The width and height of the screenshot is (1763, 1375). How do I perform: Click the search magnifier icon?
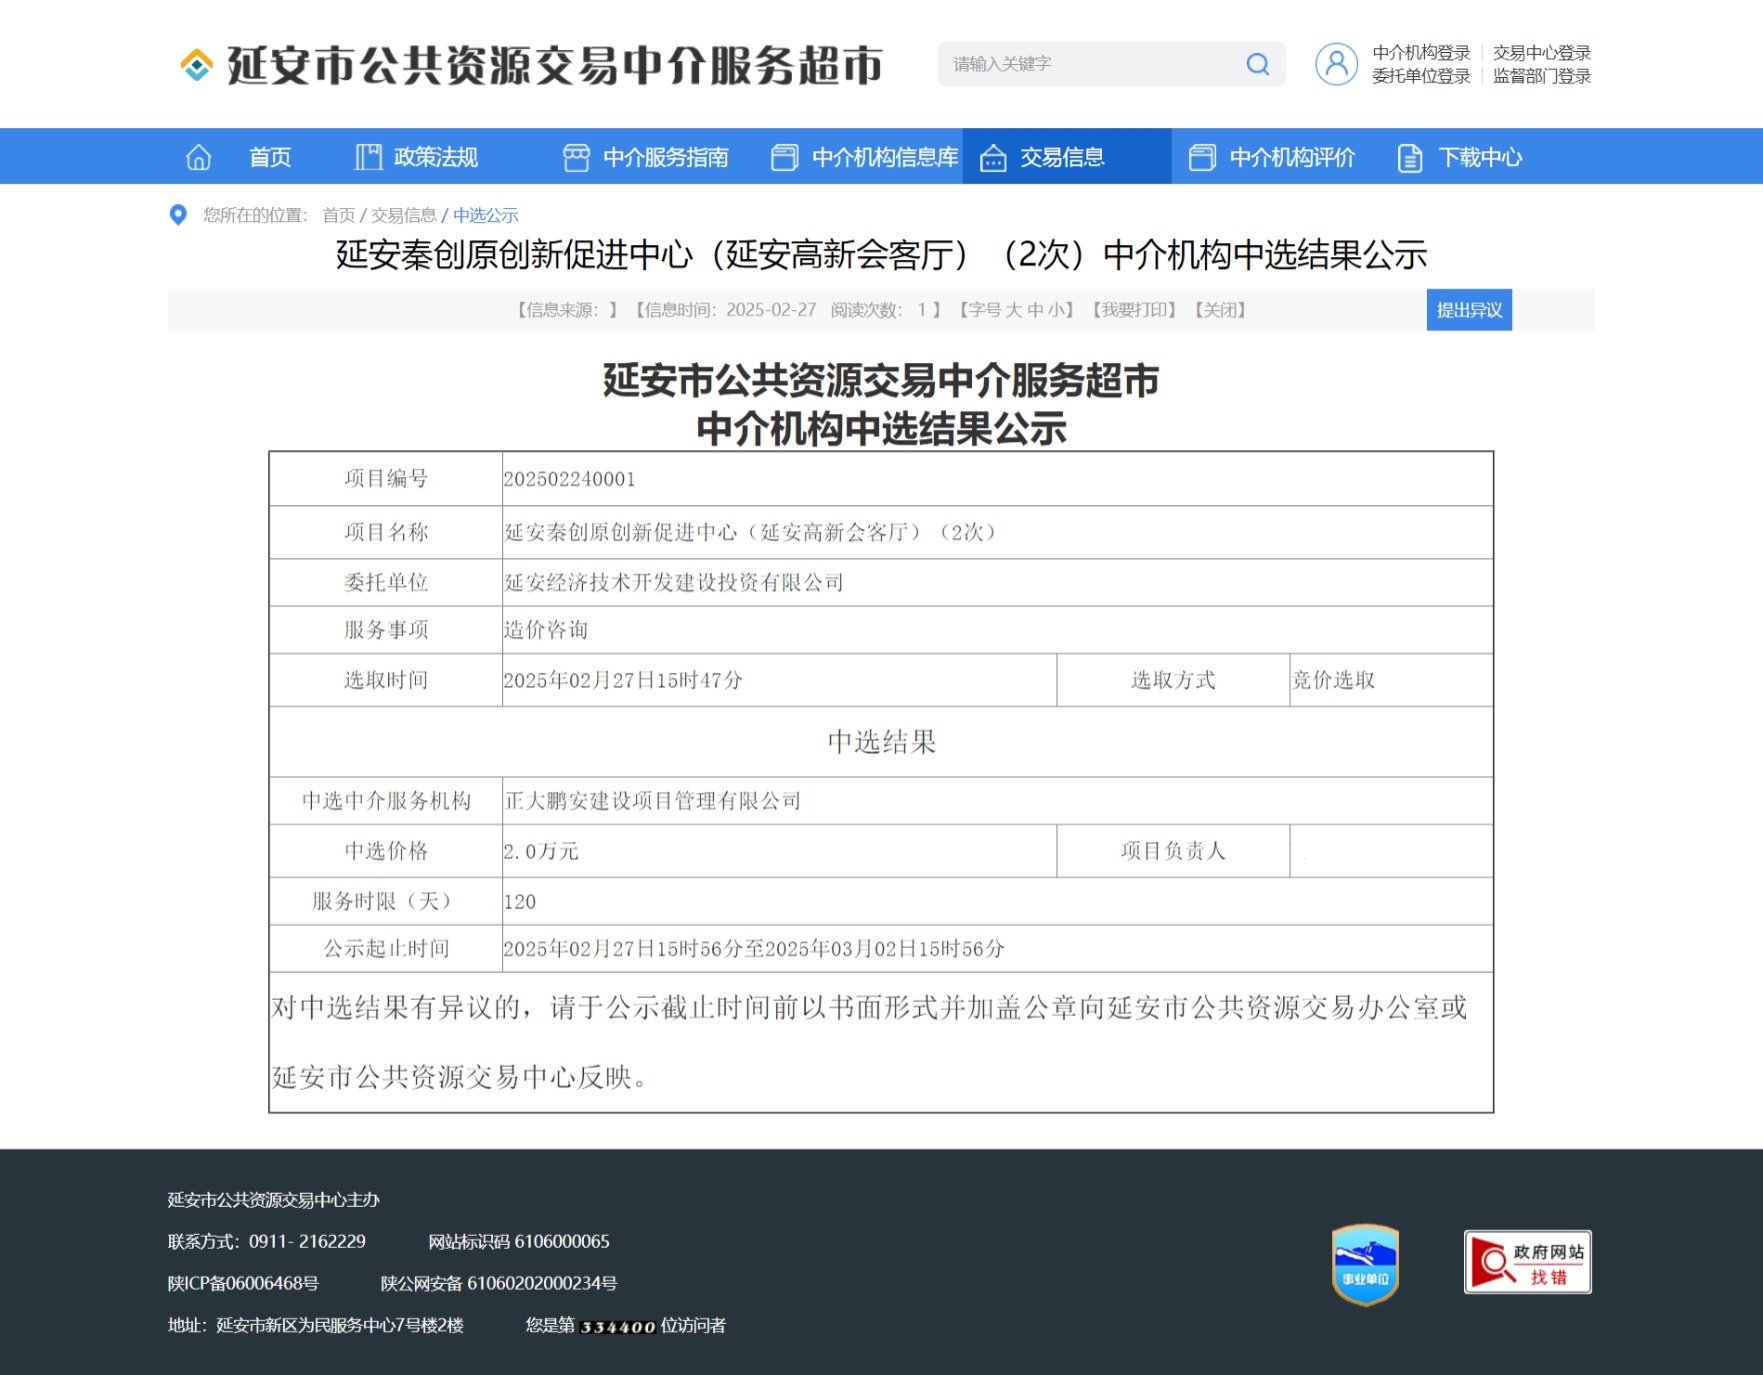click(1257, 64)
